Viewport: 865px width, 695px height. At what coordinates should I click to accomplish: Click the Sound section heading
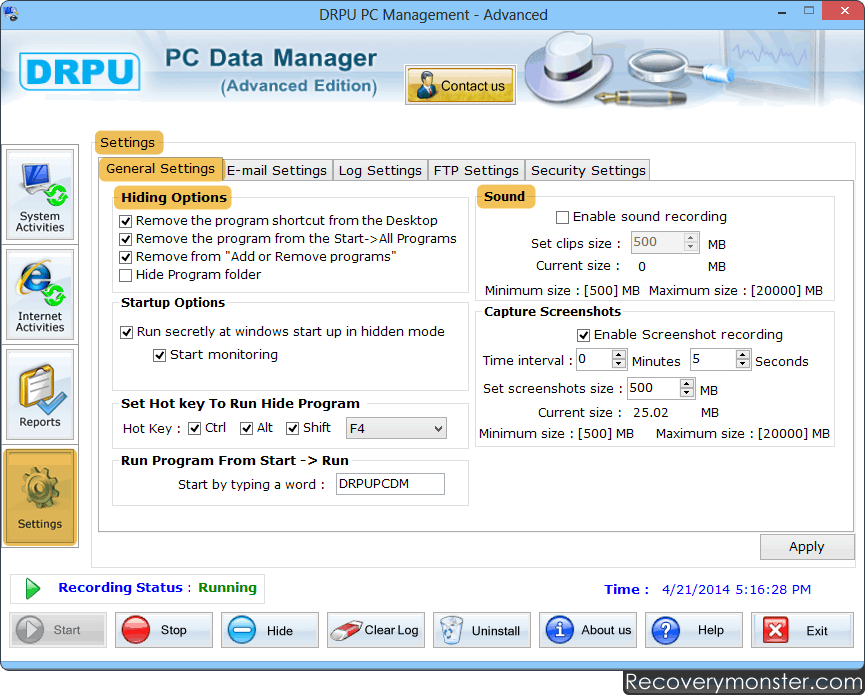(504, 196)
